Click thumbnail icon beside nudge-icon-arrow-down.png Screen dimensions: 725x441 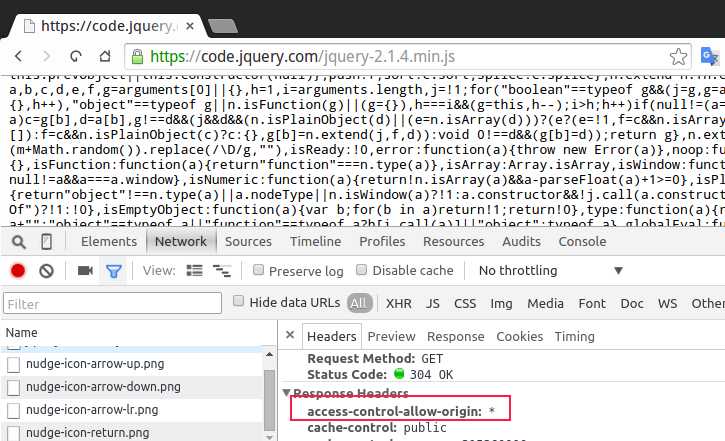(x=13, y=388)
